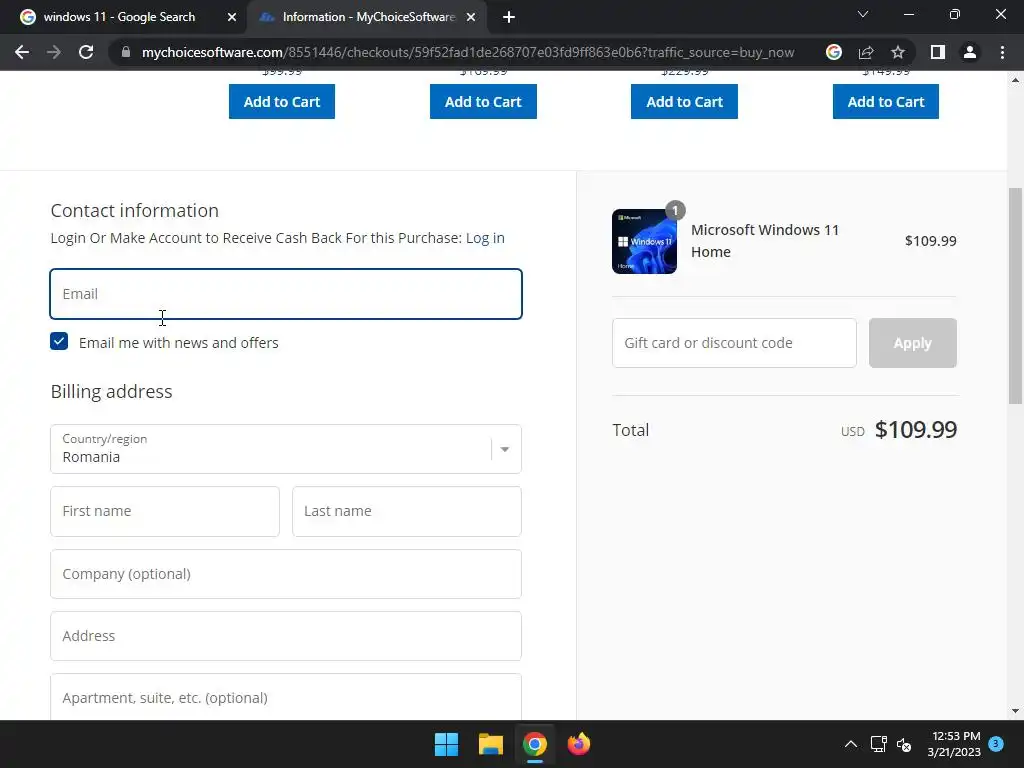Image resolution: width=1024 pixels, height=768 pixels.
Task: Switch to windows 11 Google Search tab
Action: (x=119, y=17)
